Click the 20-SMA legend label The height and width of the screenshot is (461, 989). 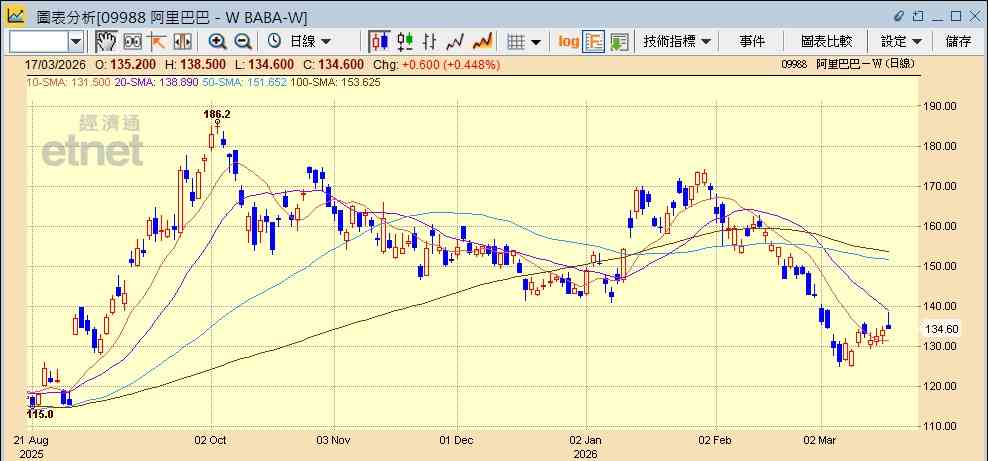(x=156, y=82)
